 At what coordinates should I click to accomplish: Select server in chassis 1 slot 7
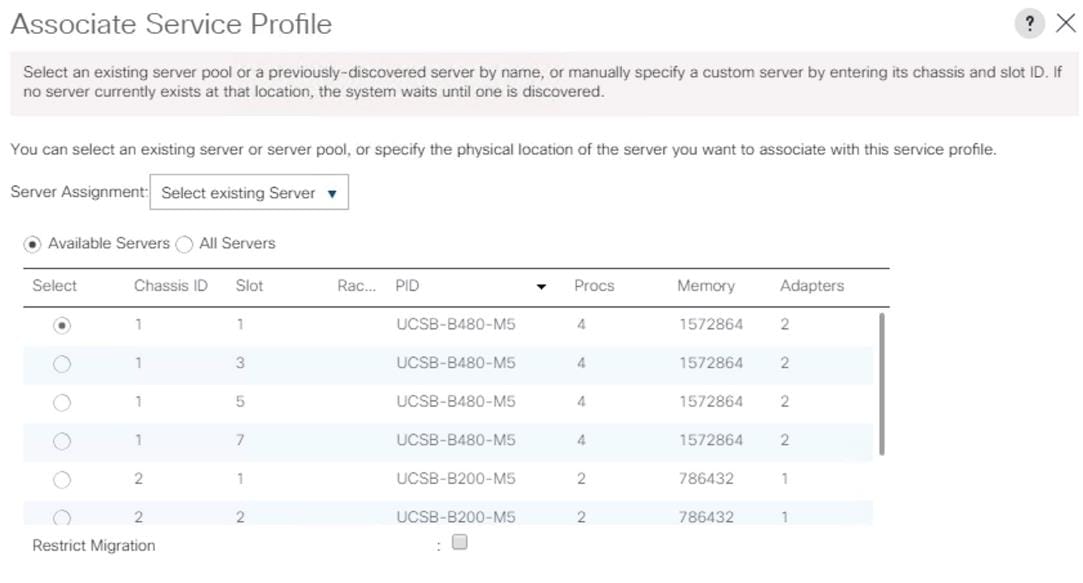(x=62, y=441)
